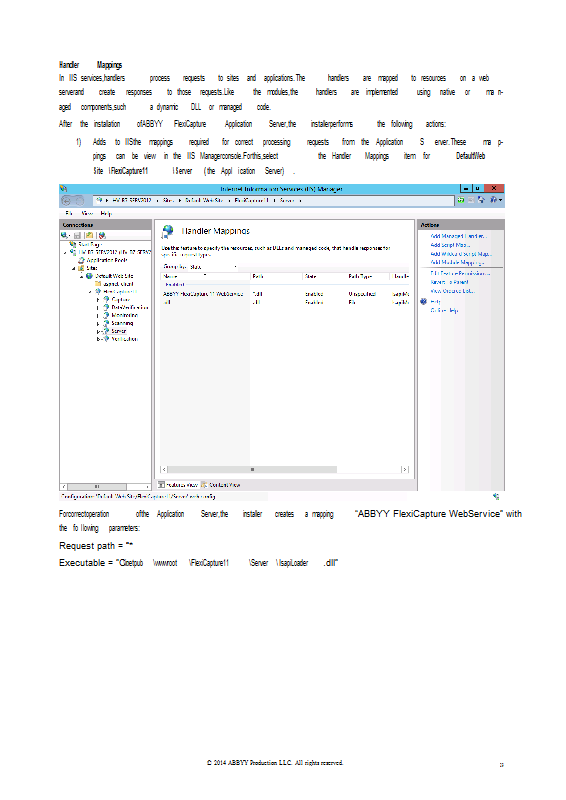Screen dimensions: 566x800
Task: Collapse the Default Web Site node expander
Action: 82,276
